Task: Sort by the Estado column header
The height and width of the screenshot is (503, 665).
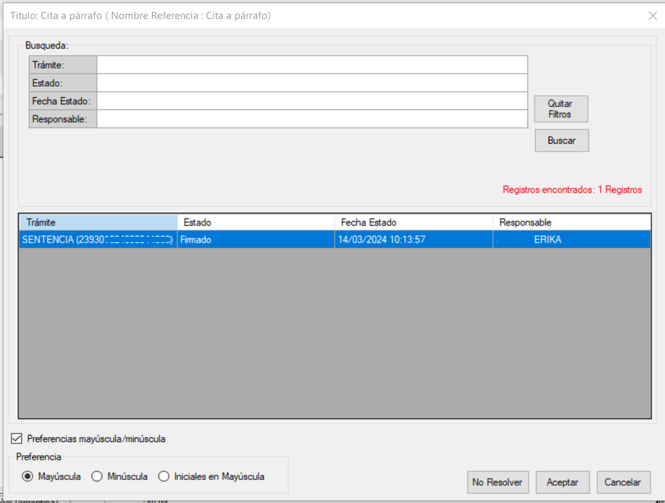Action: tap(255, 222)
